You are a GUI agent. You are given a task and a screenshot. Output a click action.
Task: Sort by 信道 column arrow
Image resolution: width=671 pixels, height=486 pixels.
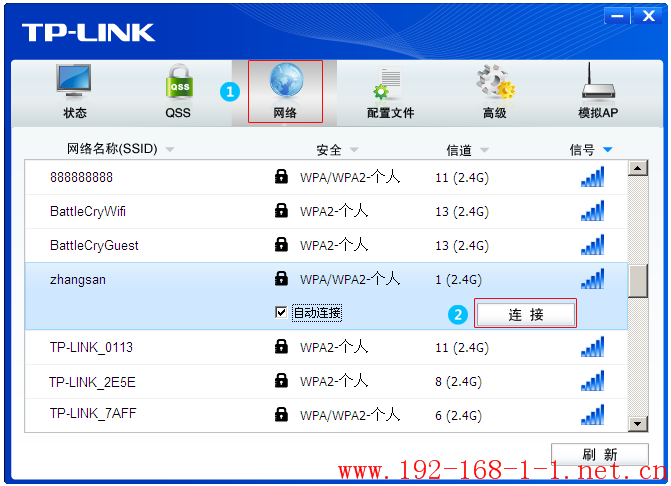(x=484, y=150)
